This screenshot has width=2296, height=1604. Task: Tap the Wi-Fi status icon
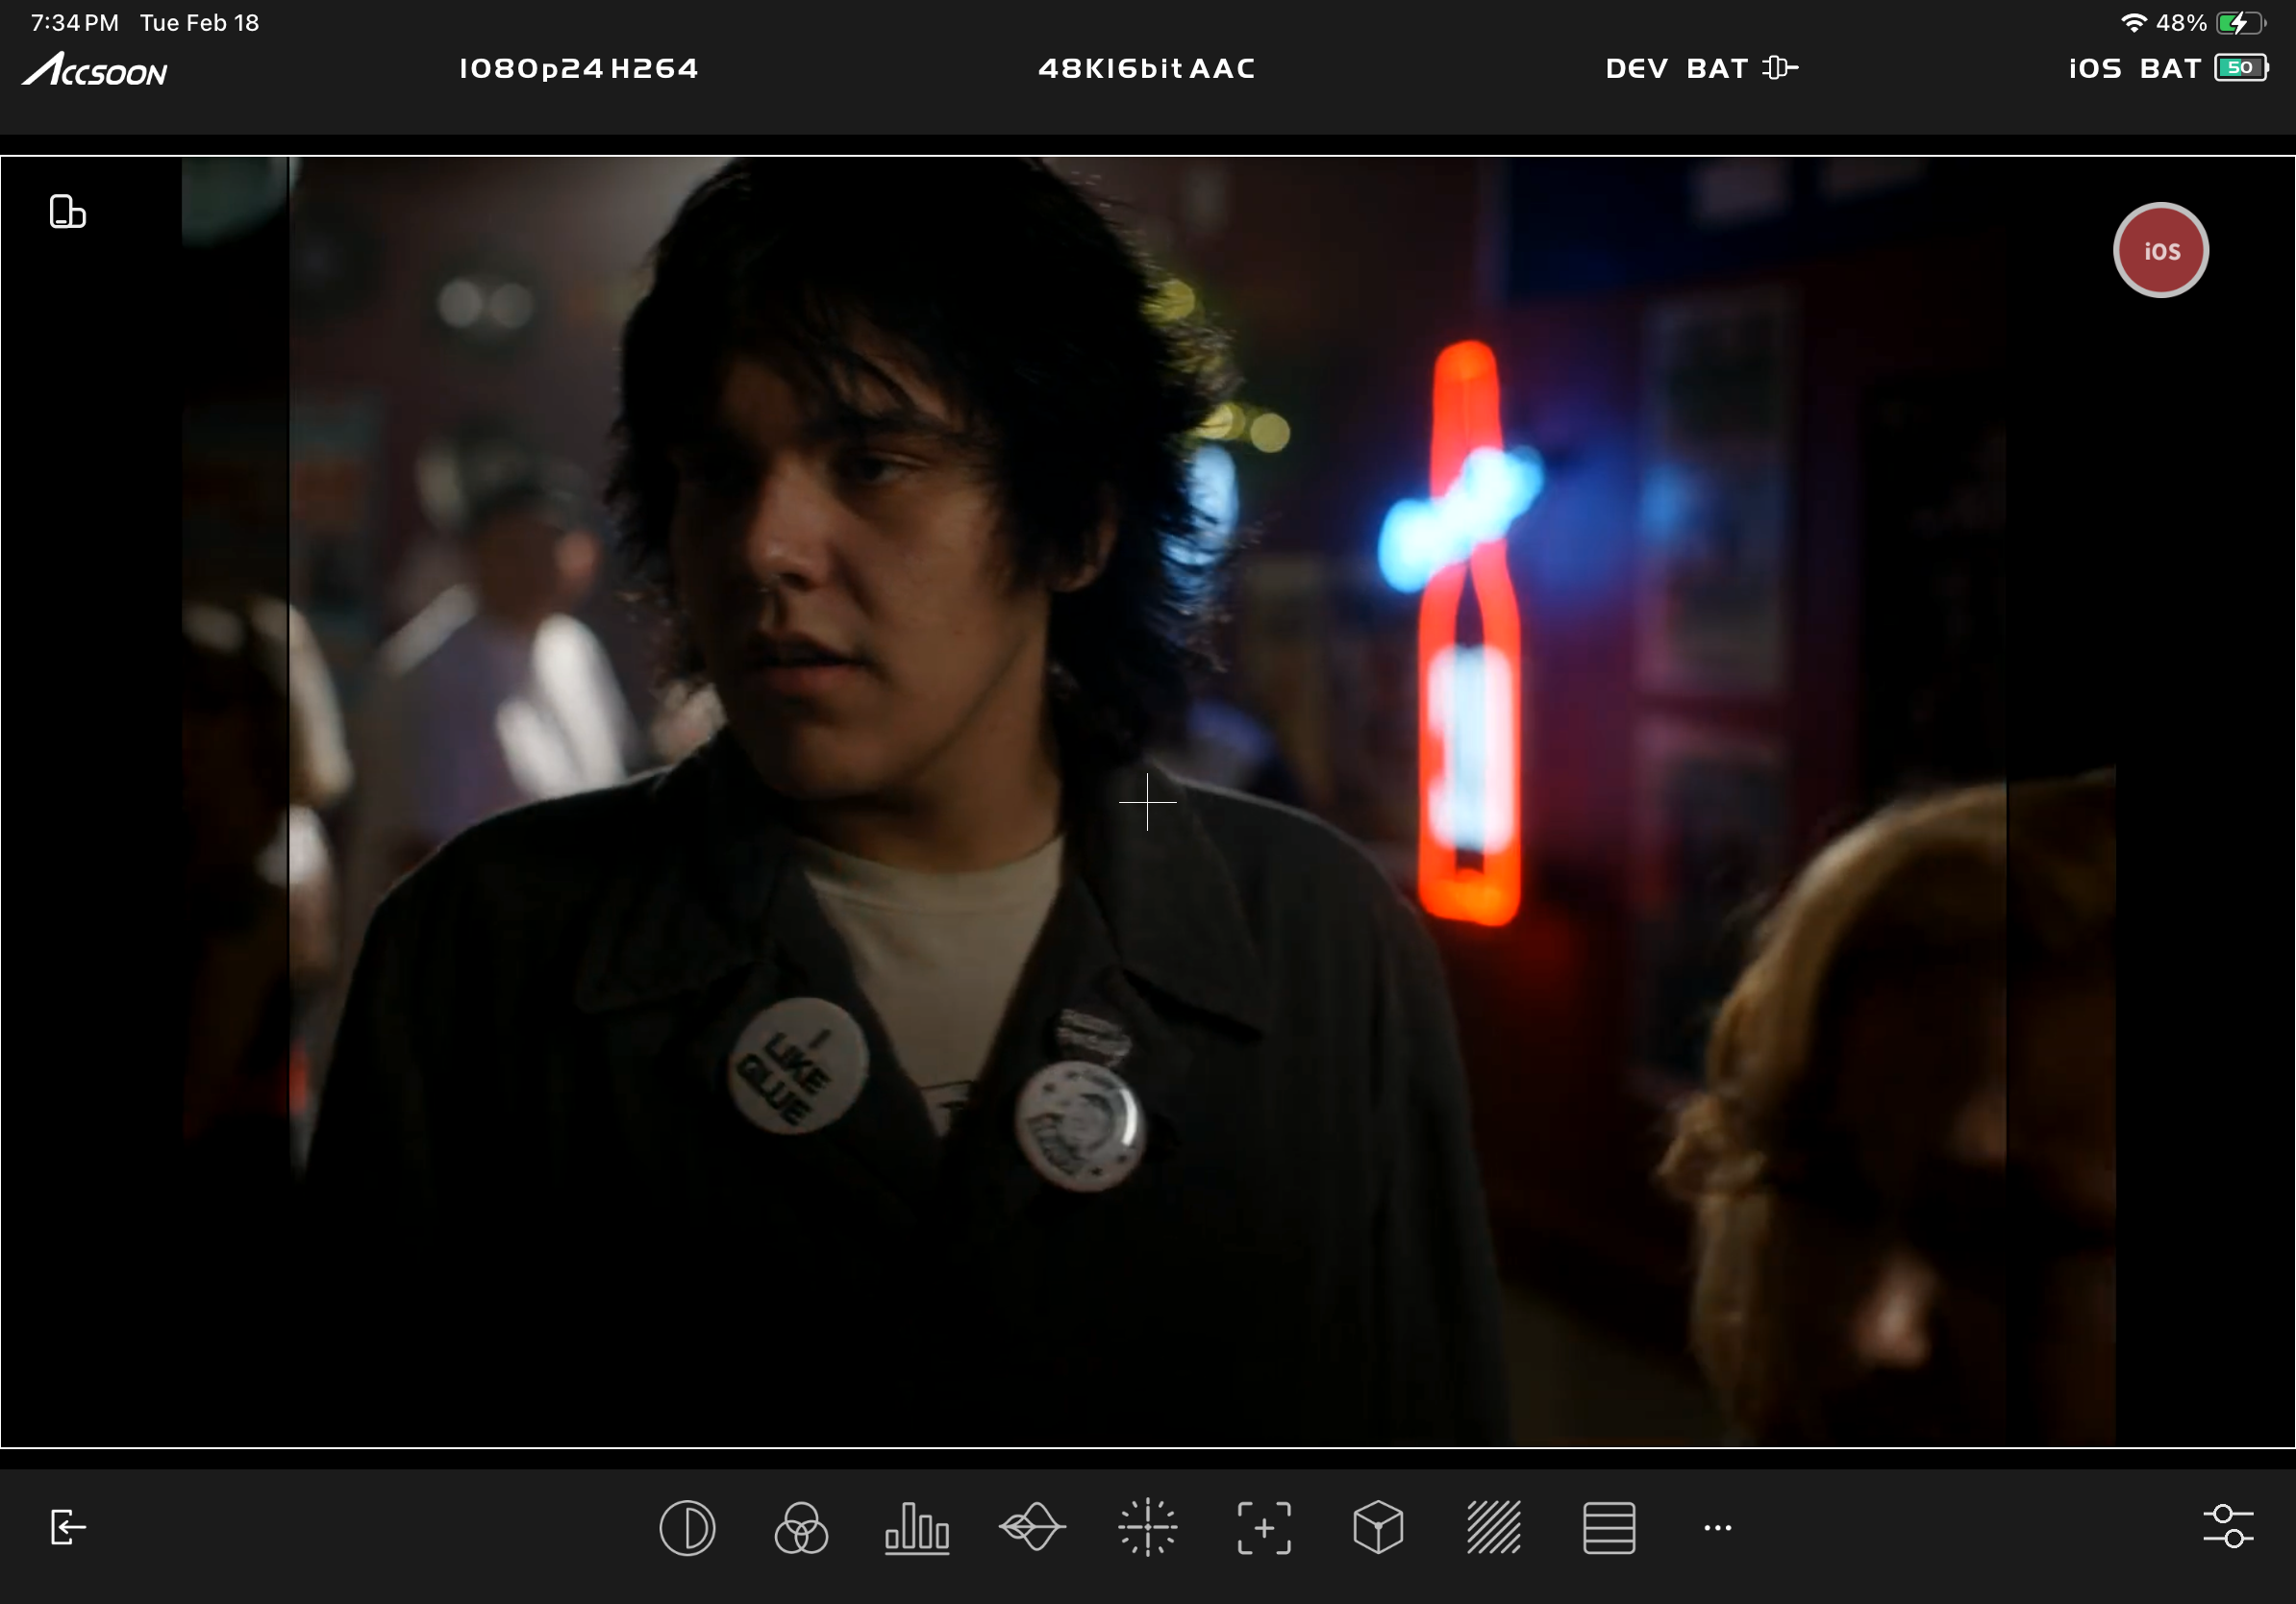pos(2133,22)
